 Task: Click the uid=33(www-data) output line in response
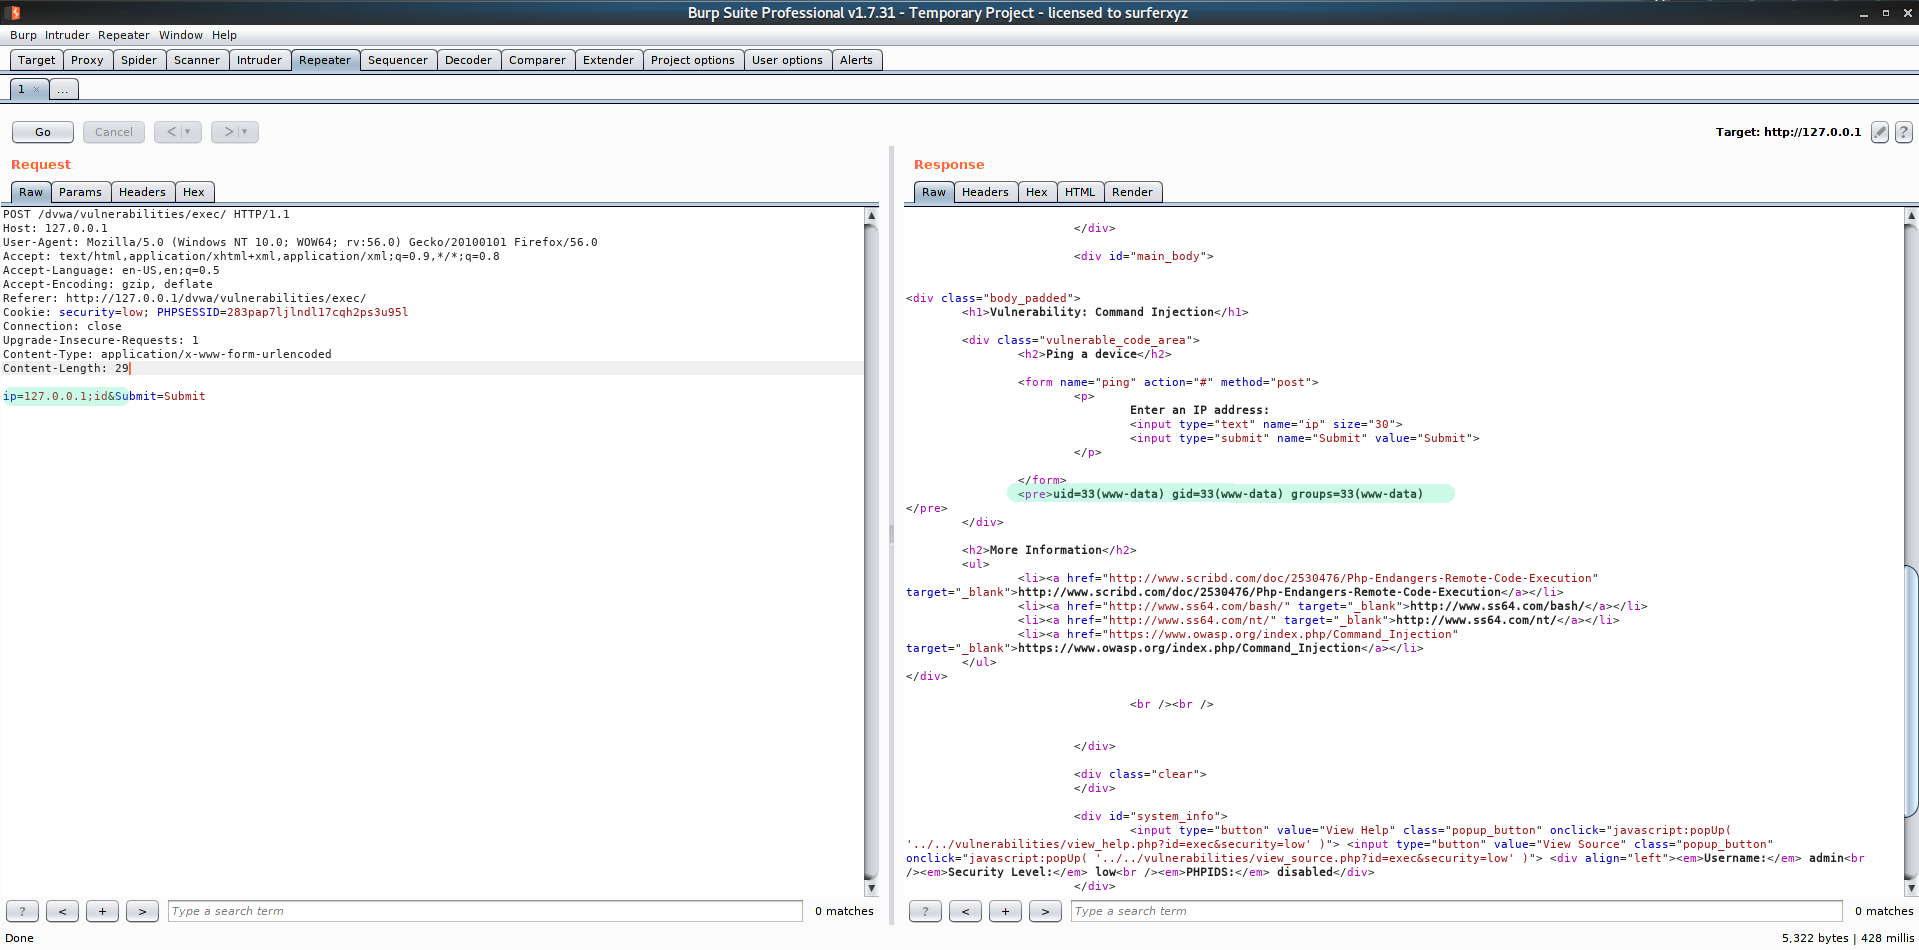[x=1220, y=494]
